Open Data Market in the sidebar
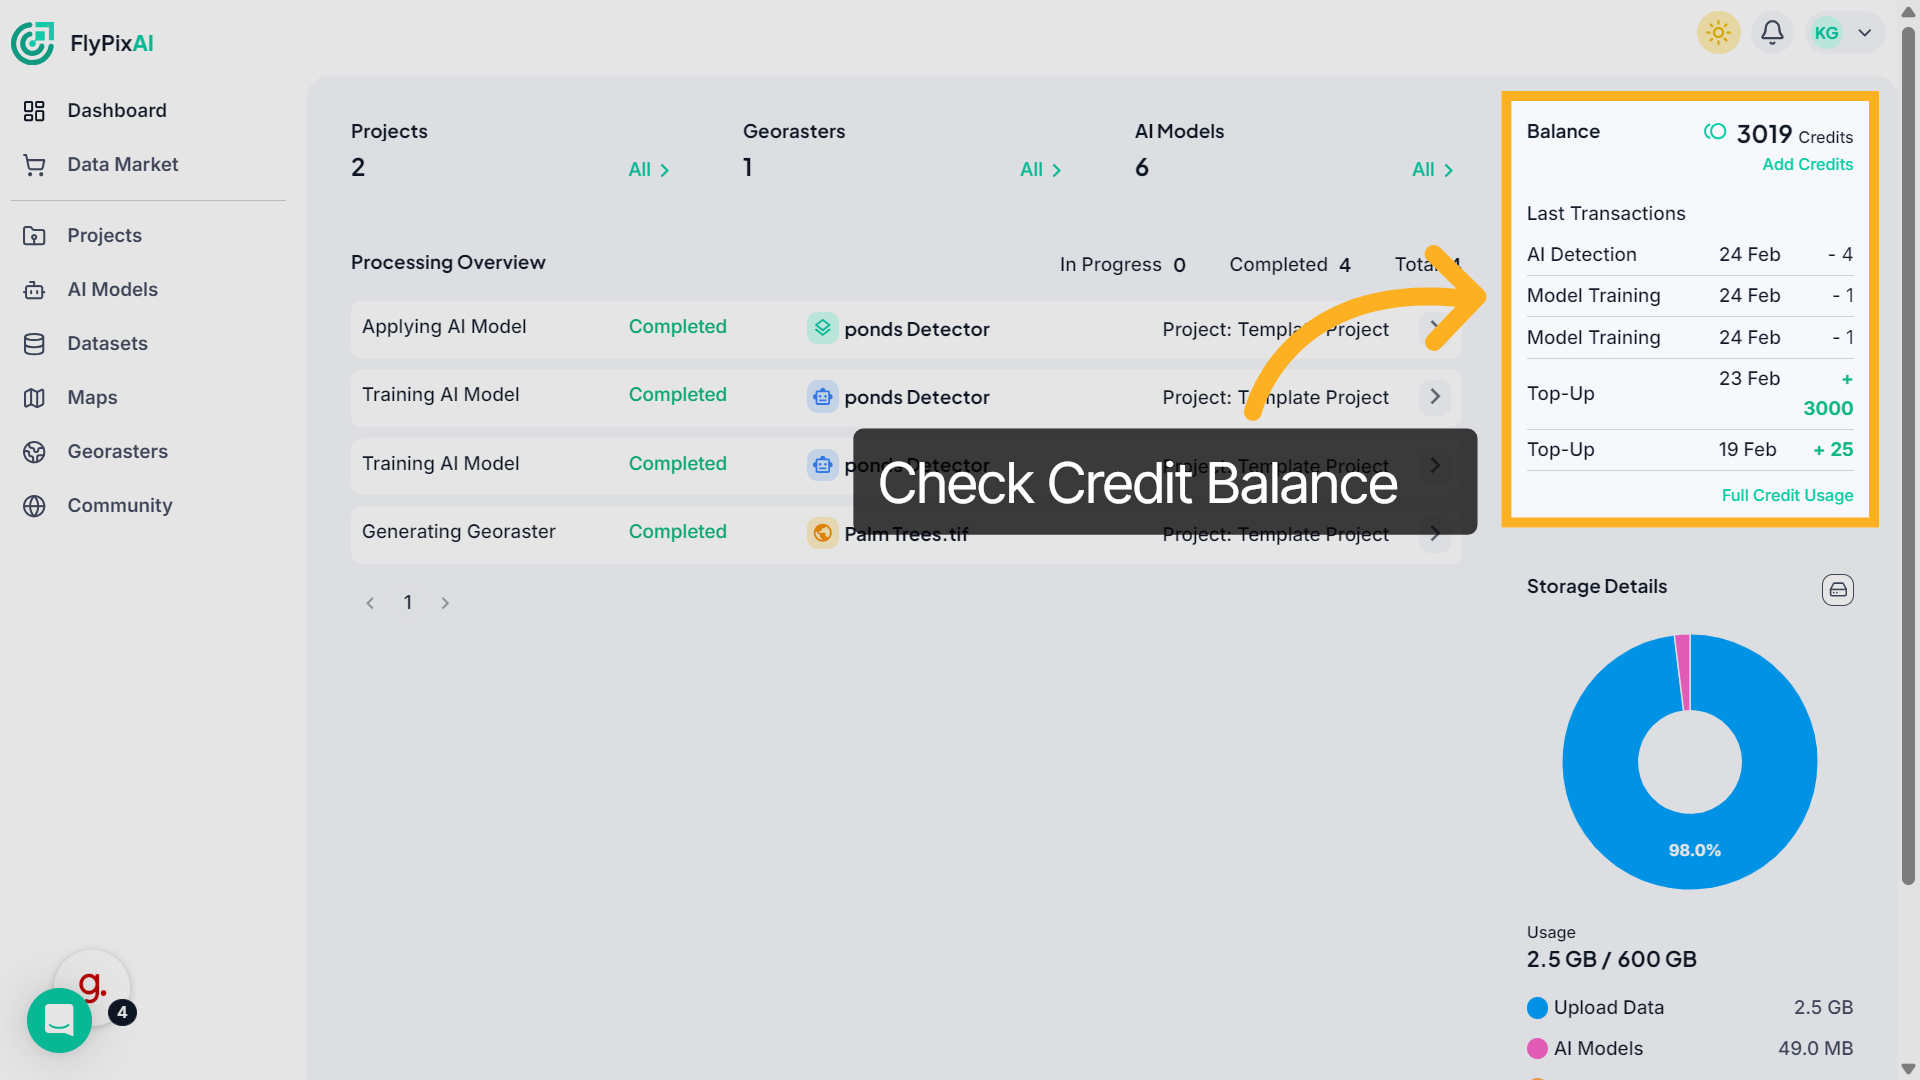The height and width of the screenshot is (1080, 1920). point(123,164)
